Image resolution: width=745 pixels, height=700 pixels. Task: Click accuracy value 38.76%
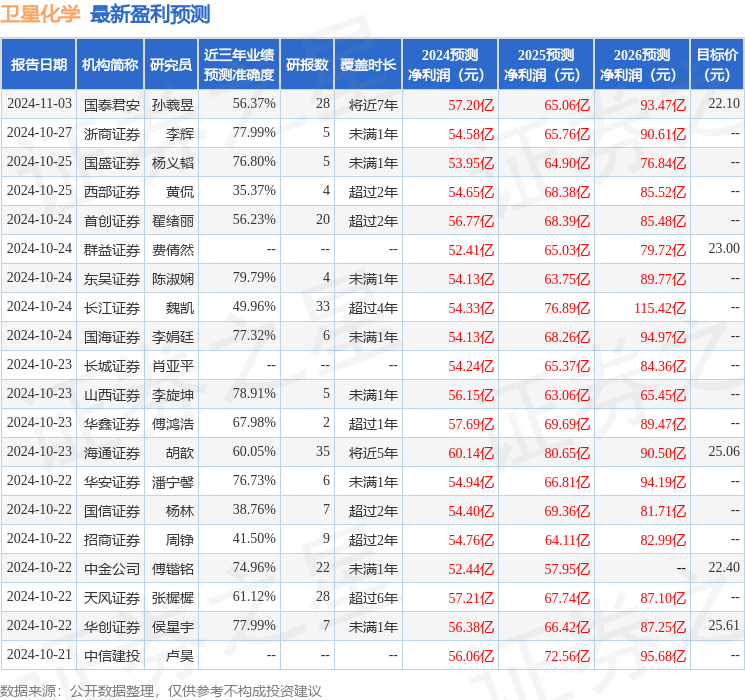pyautogui.click(x=254, y=509)
